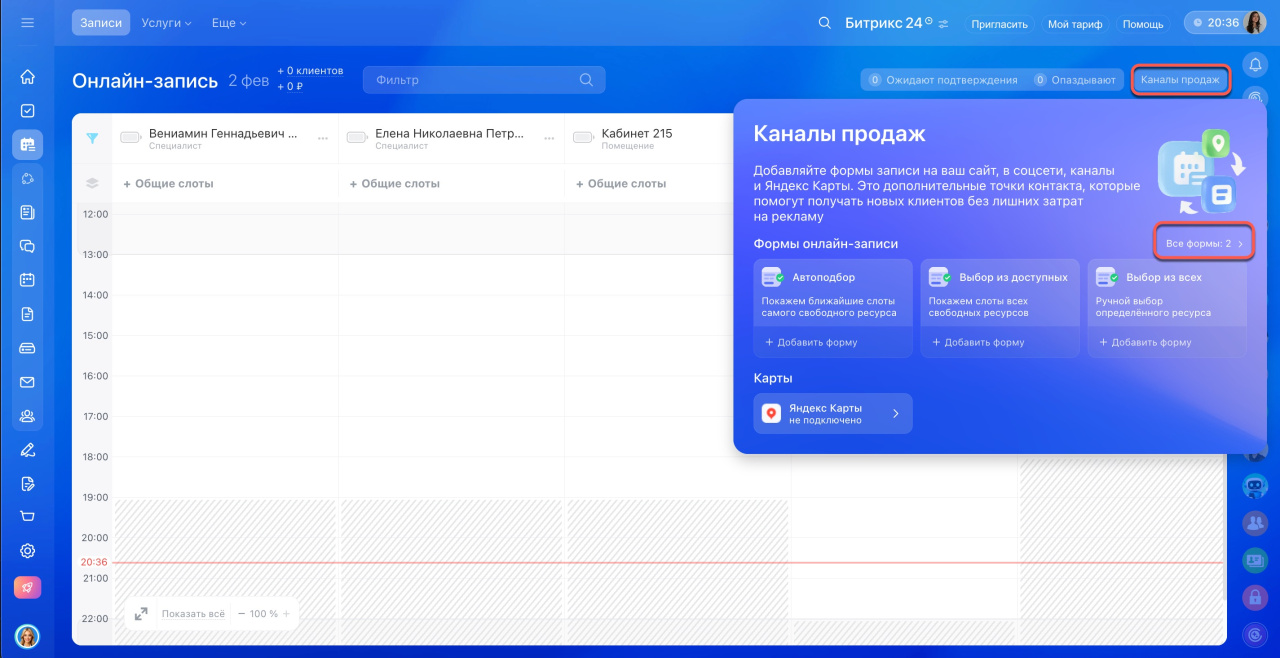The image size is (1280, 658).
Task: Open Все формы: 2 list
Action: click(1204, 243)
